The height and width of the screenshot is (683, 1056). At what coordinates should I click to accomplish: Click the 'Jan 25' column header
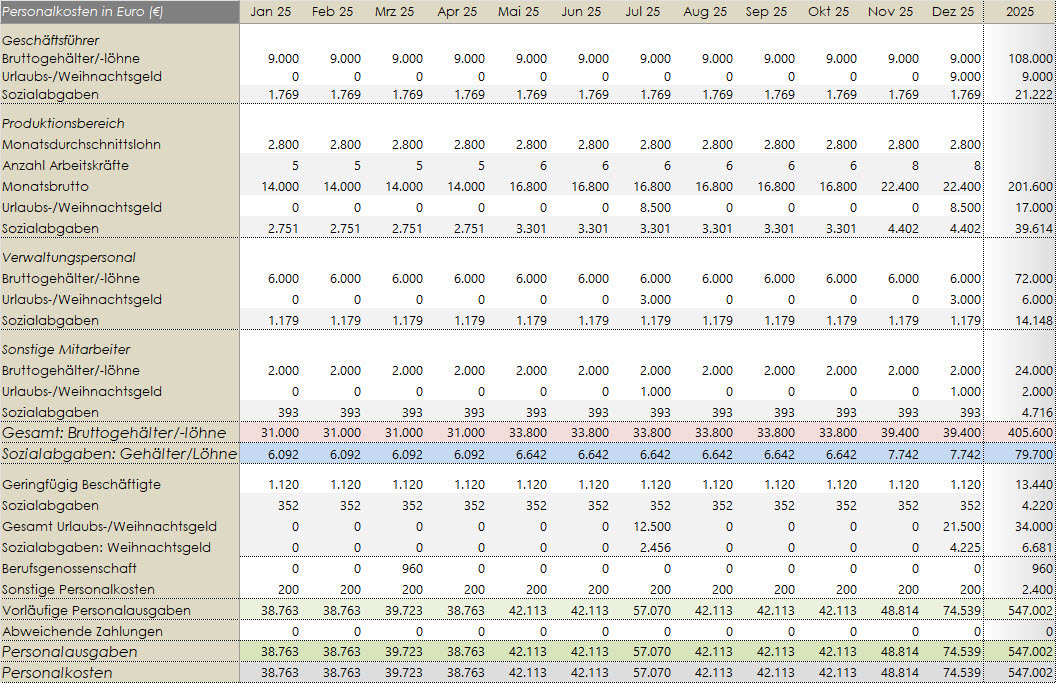click(271, 11)
